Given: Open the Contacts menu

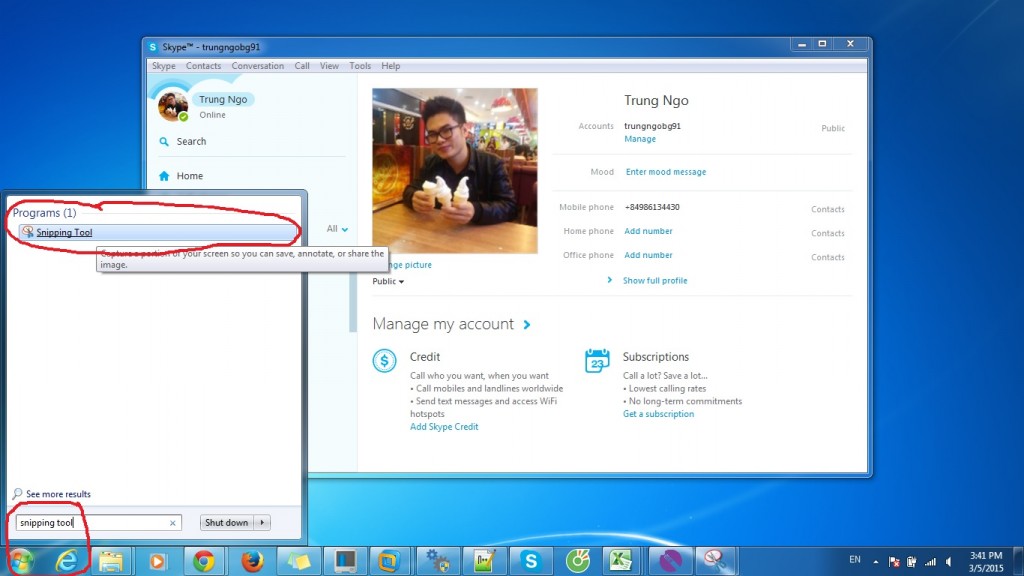Looking at the screenshot, I should click(203, 66).
